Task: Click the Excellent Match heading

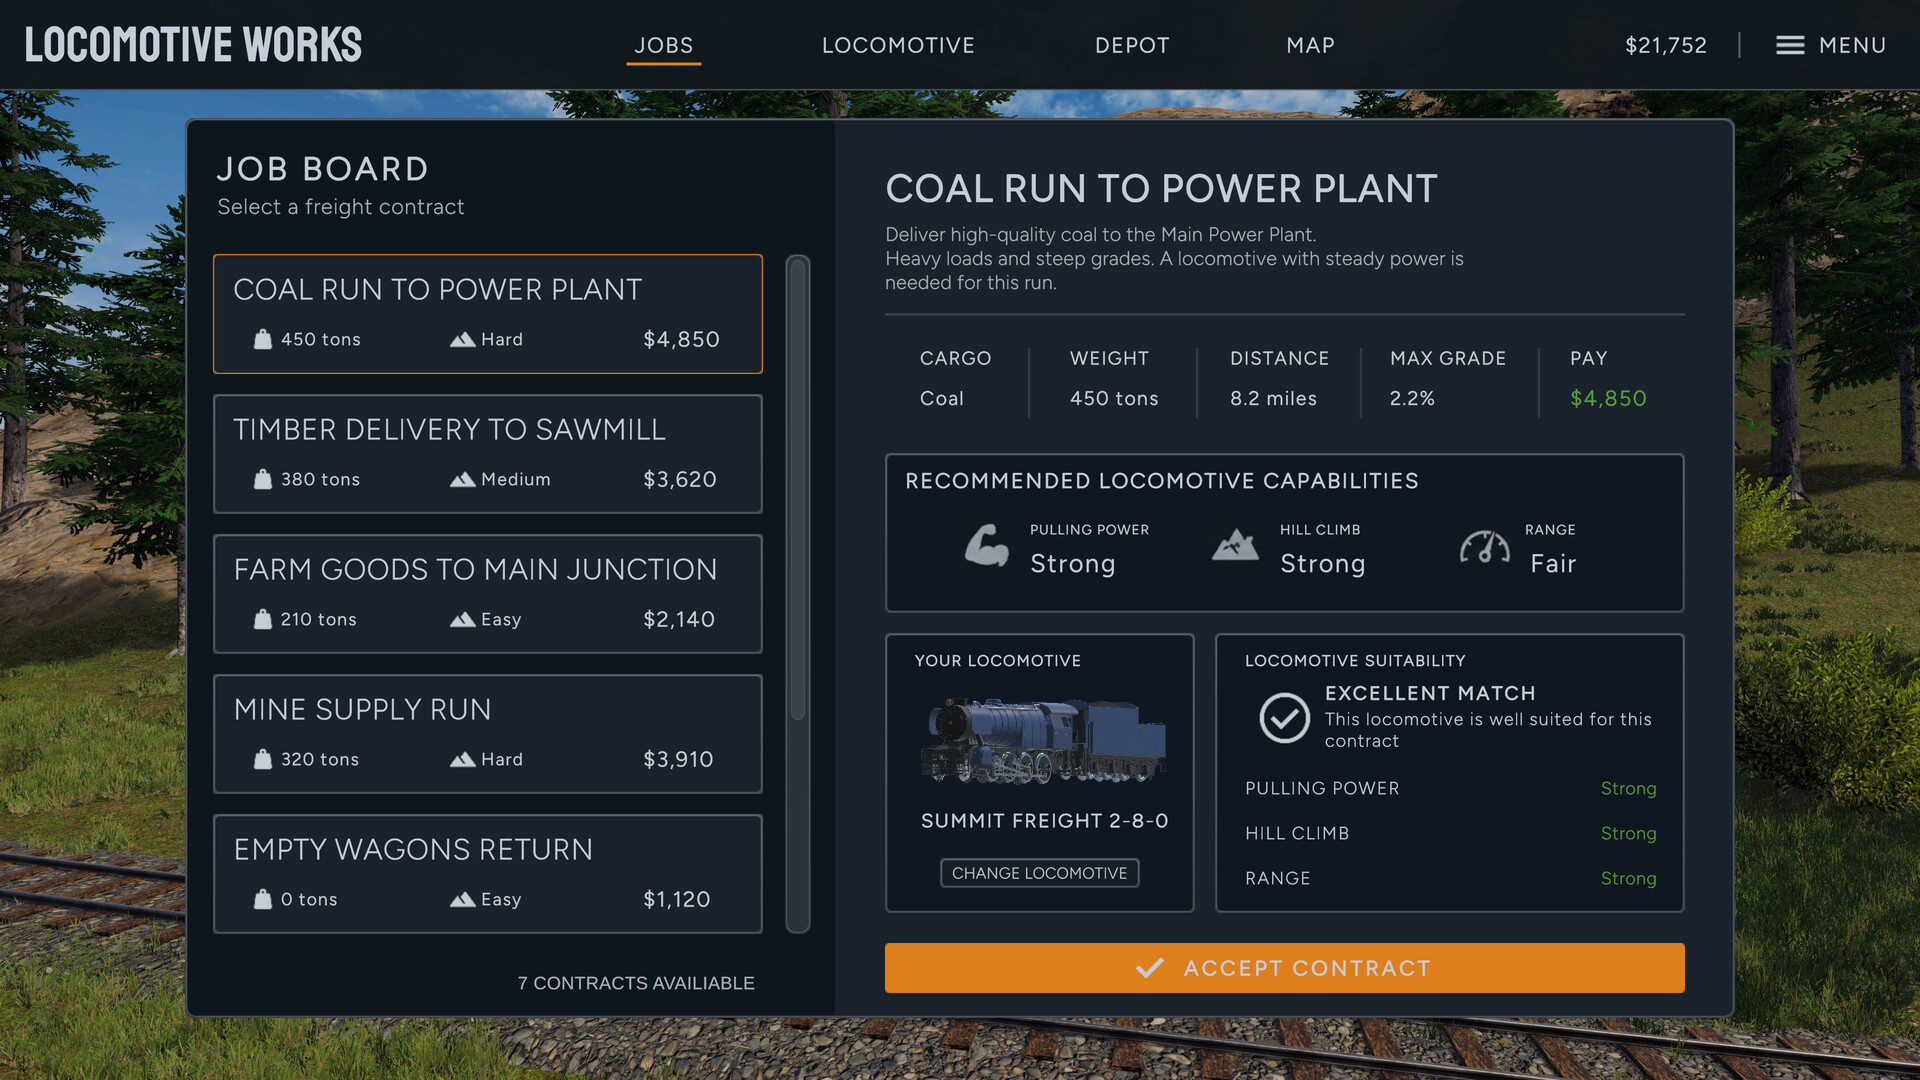Action: pyautogui.click(x=1430, y=693)
